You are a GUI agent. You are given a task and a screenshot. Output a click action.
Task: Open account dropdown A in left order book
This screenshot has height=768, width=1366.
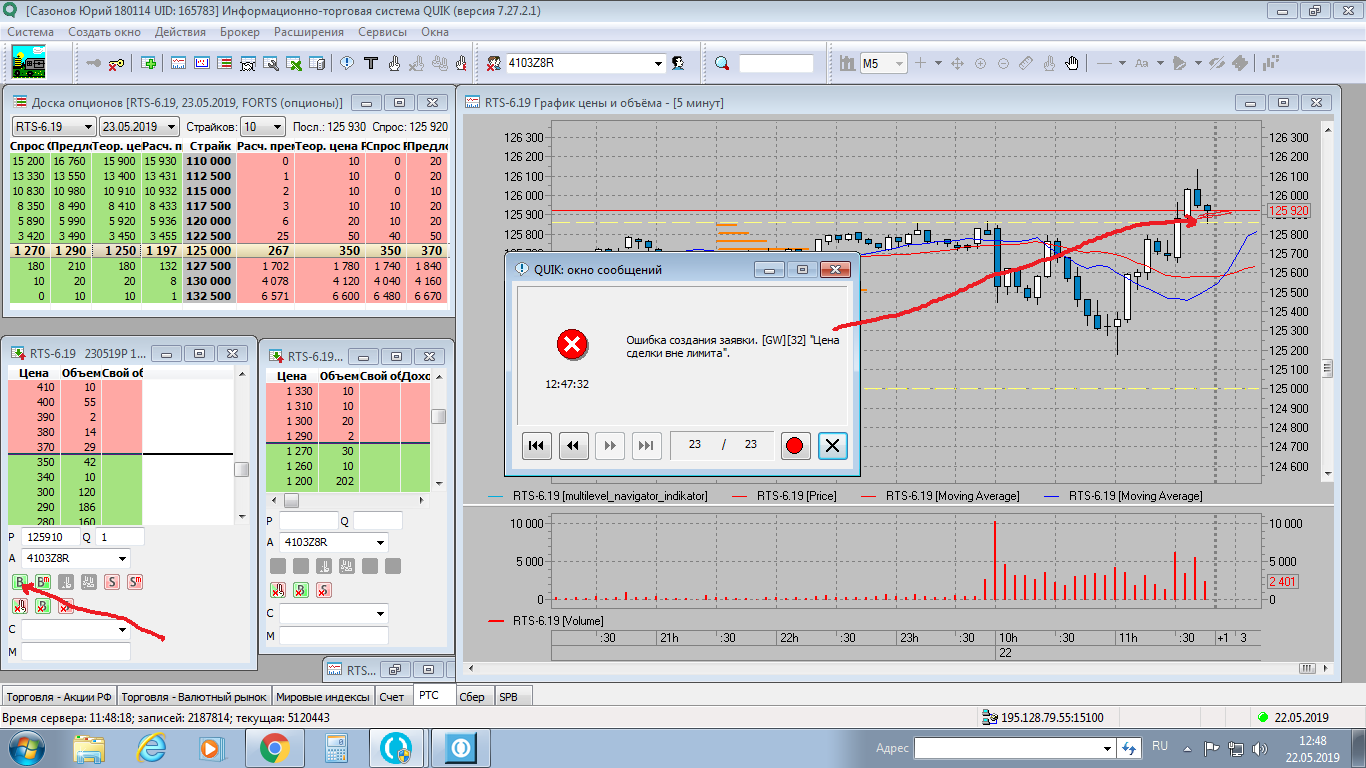click(123, 558)
